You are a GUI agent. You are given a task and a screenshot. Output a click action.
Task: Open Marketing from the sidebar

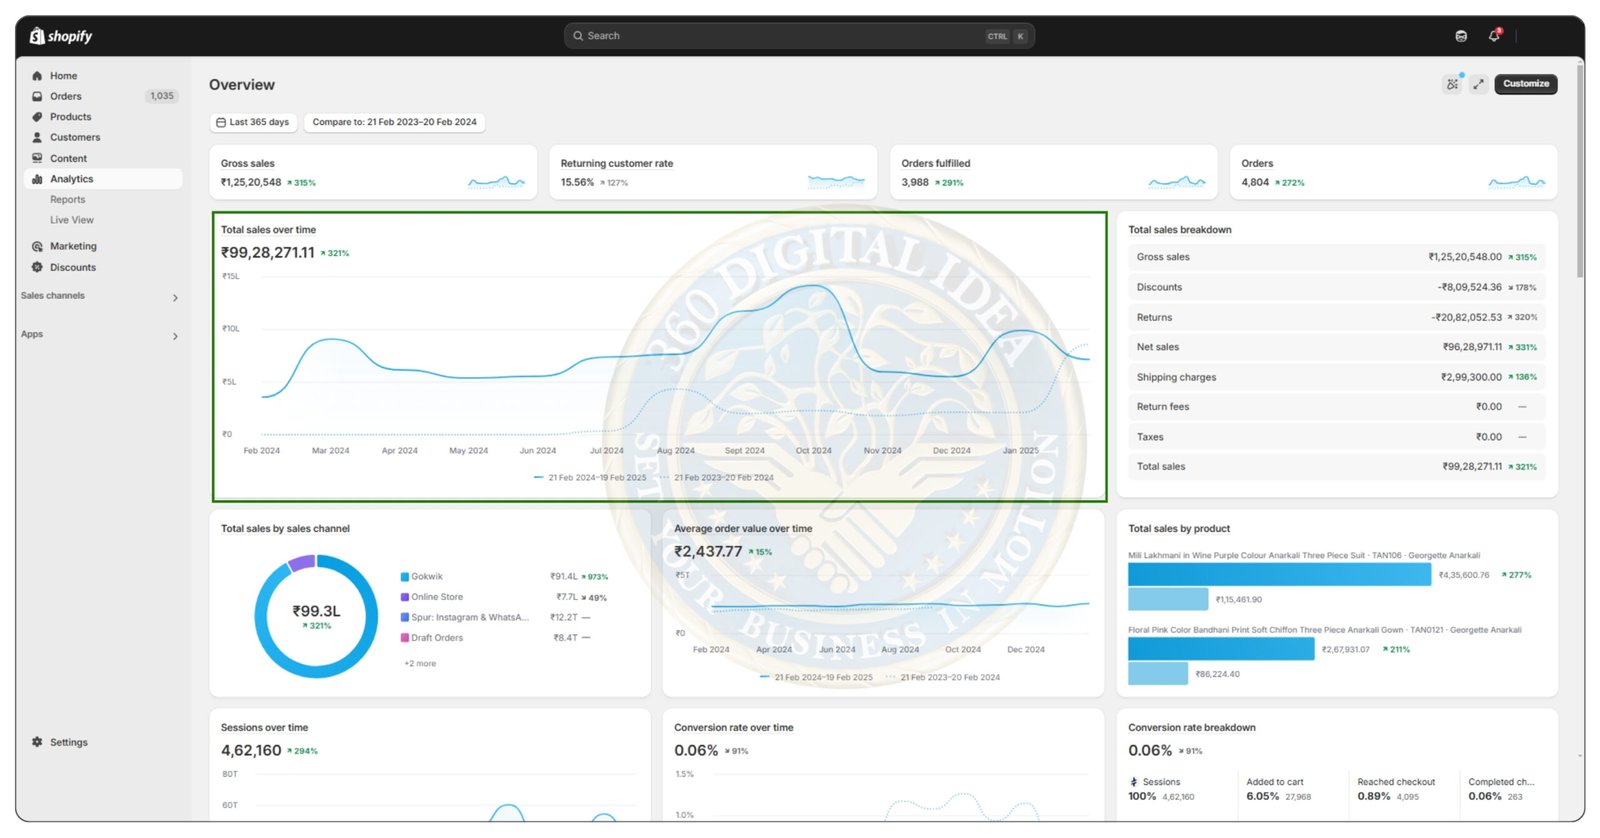73,246
